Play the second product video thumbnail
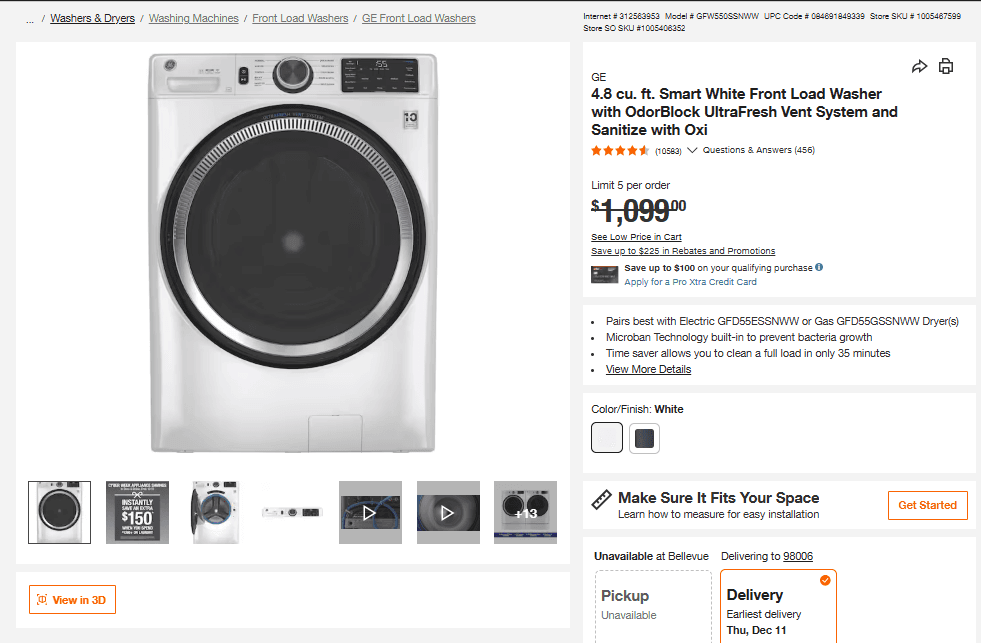Image resolution: width=981 pixels, height=643 pixels. [x=448, y=512]
